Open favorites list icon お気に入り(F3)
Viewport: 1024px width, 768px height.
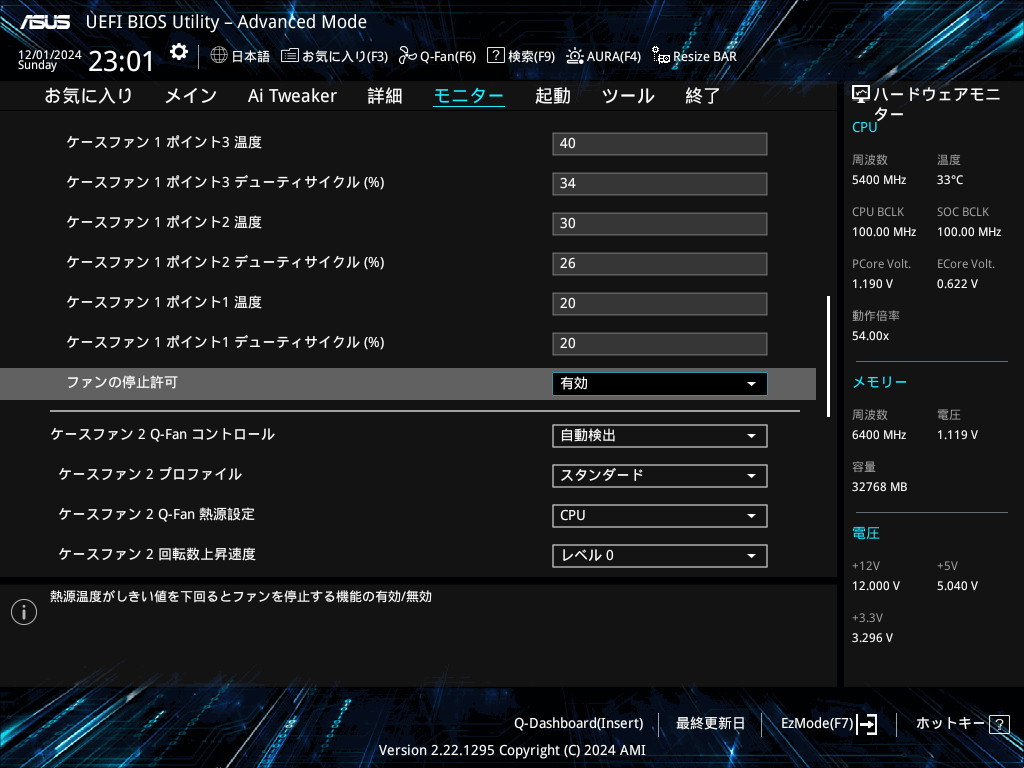289,56
